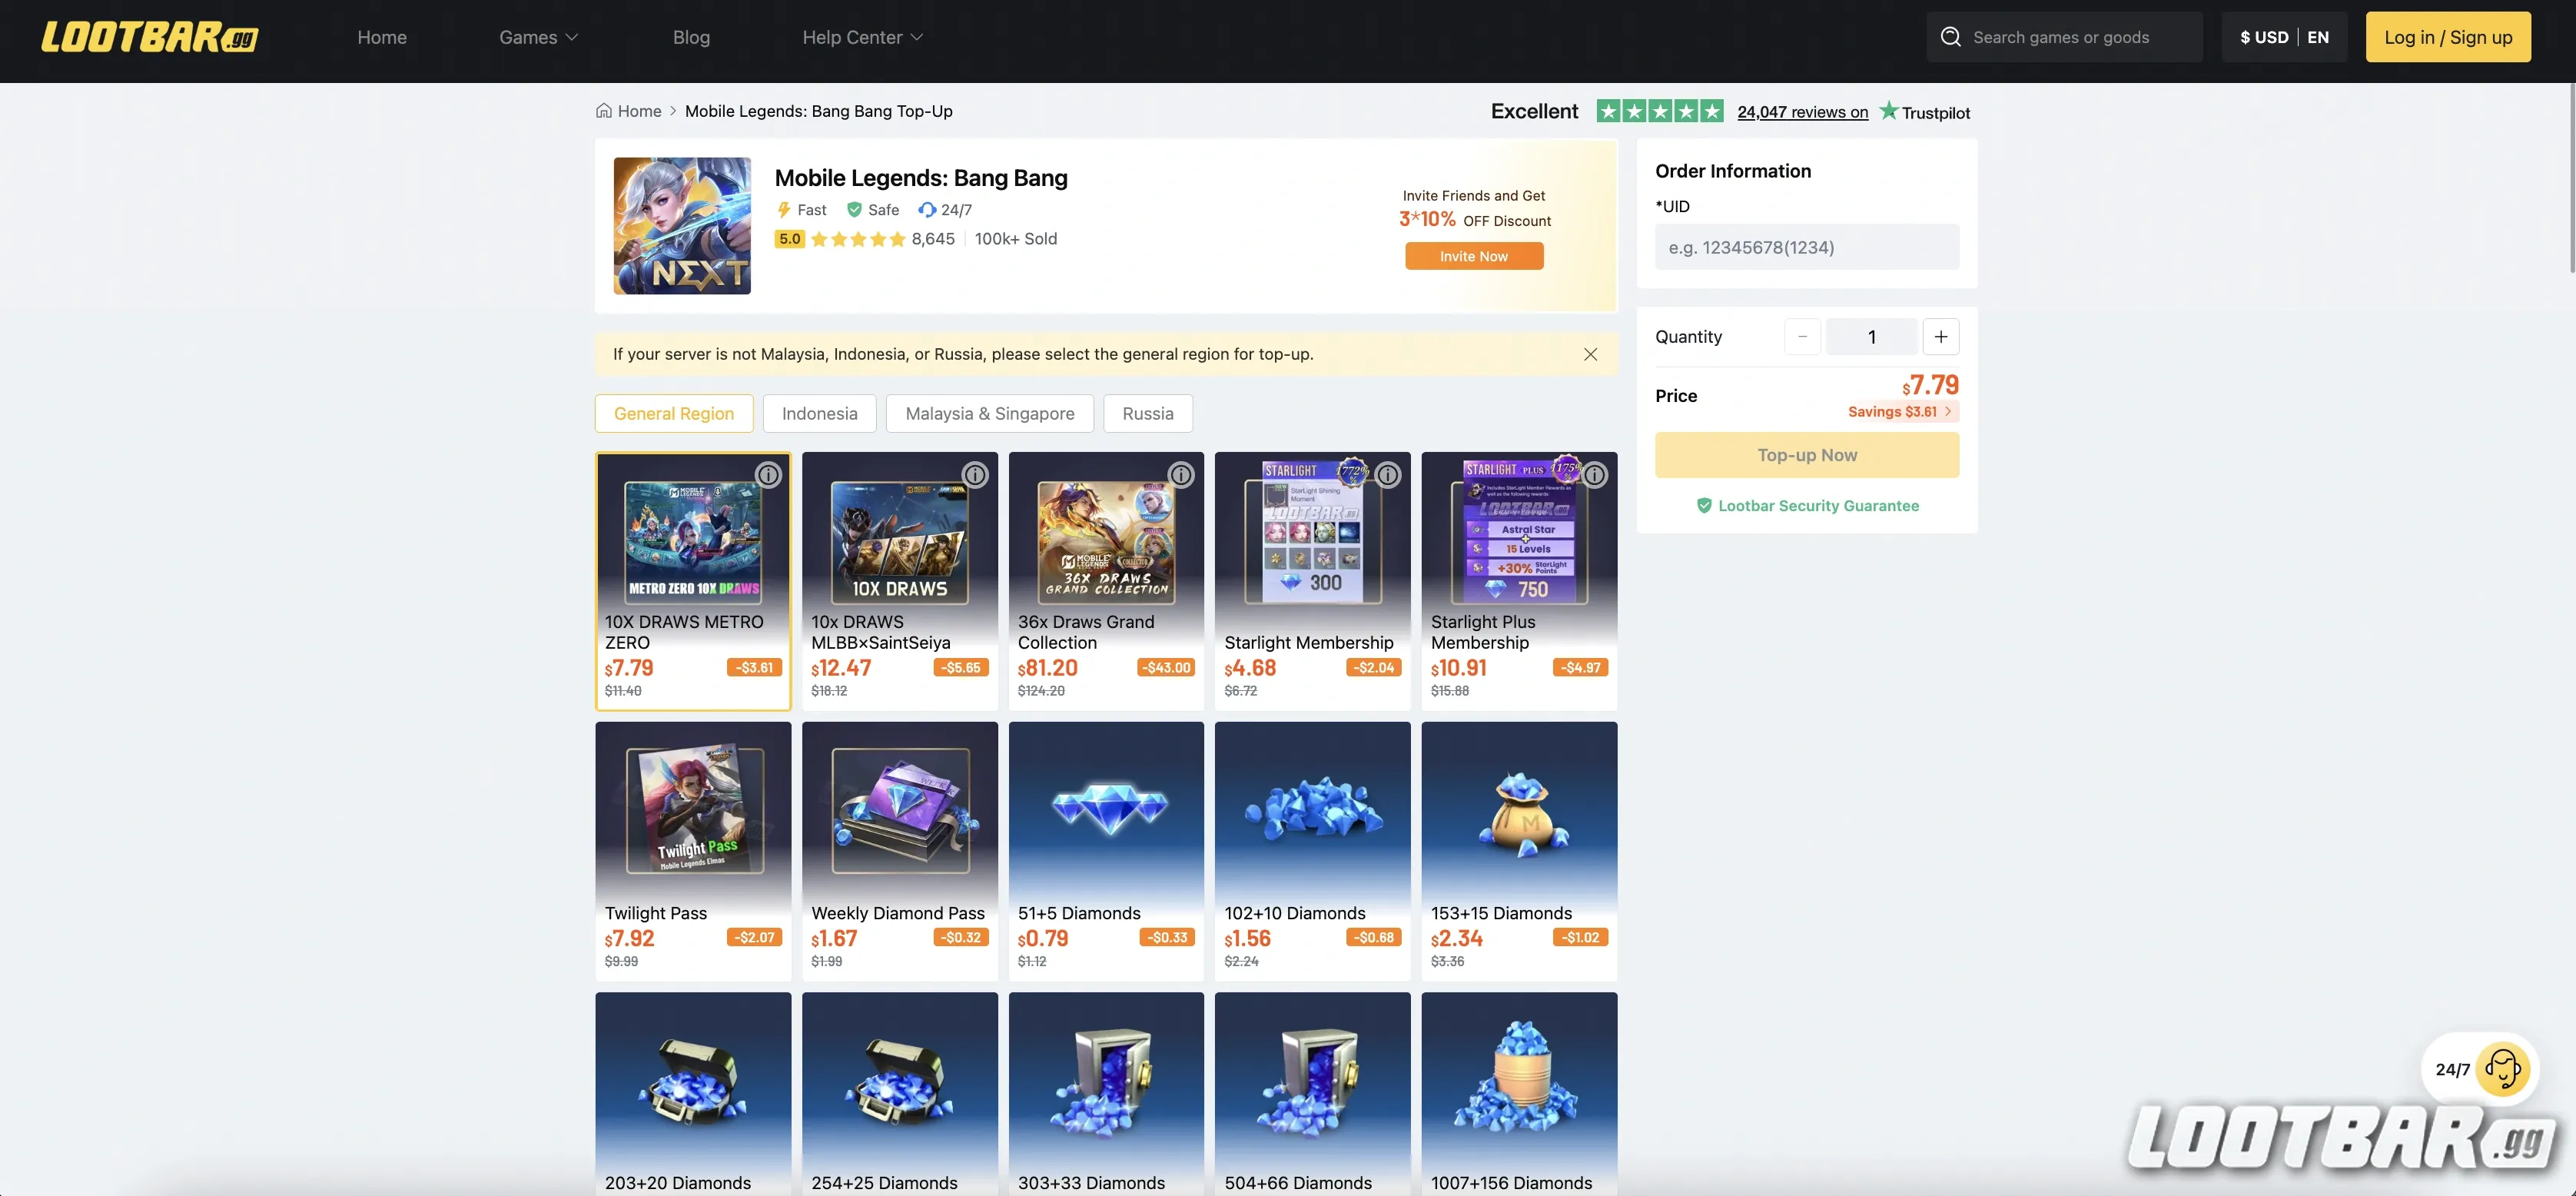Open the 24,047 Trustpilot reviews link
Viewport: 2576px width, 1196px height.
click(1802, 111)
